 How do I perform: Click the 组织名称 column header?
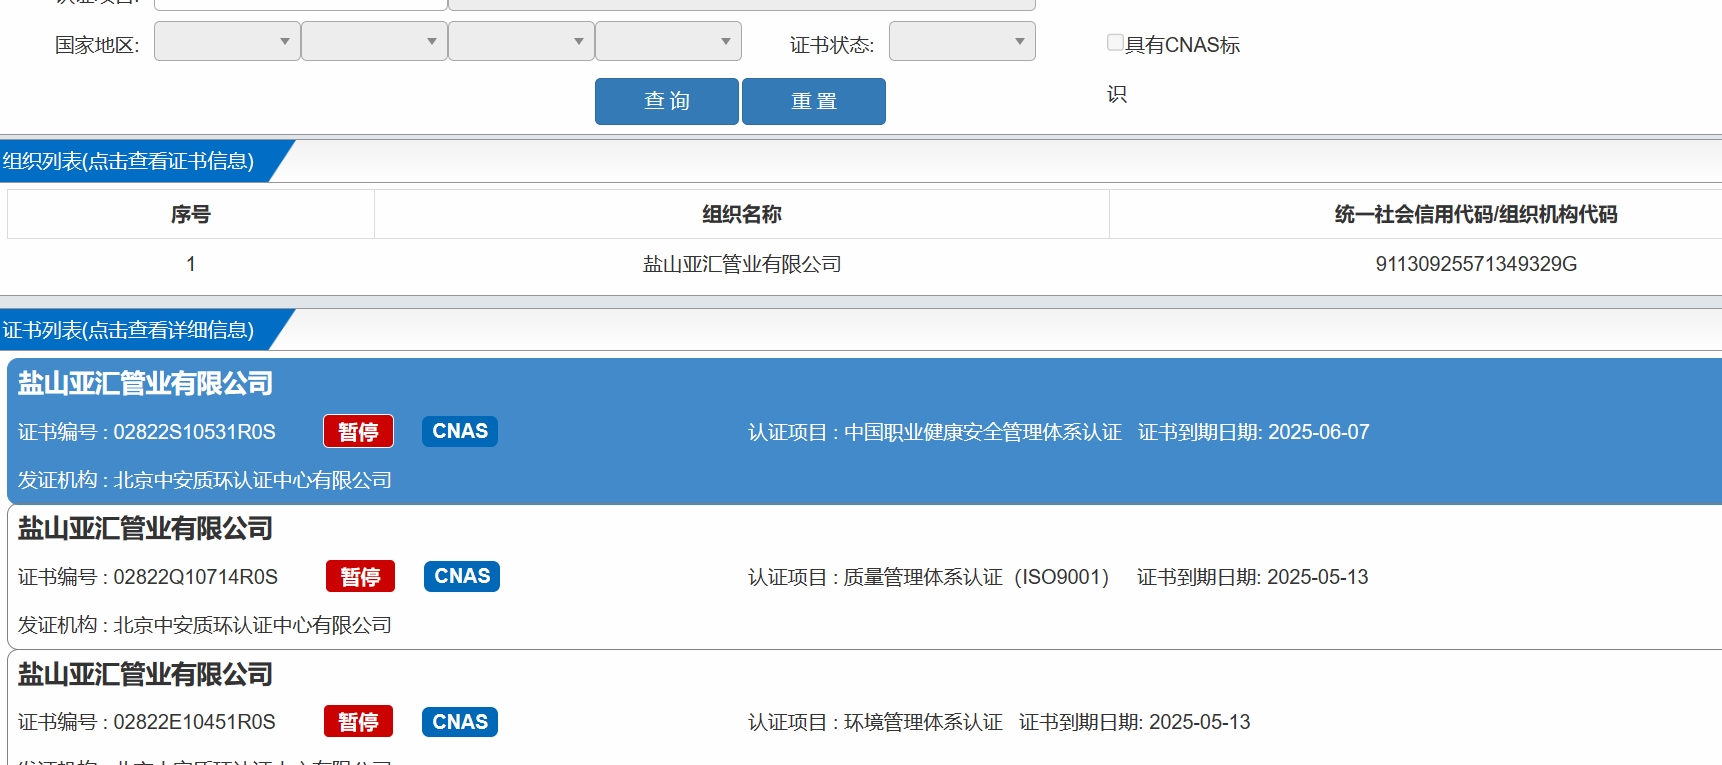742,214
